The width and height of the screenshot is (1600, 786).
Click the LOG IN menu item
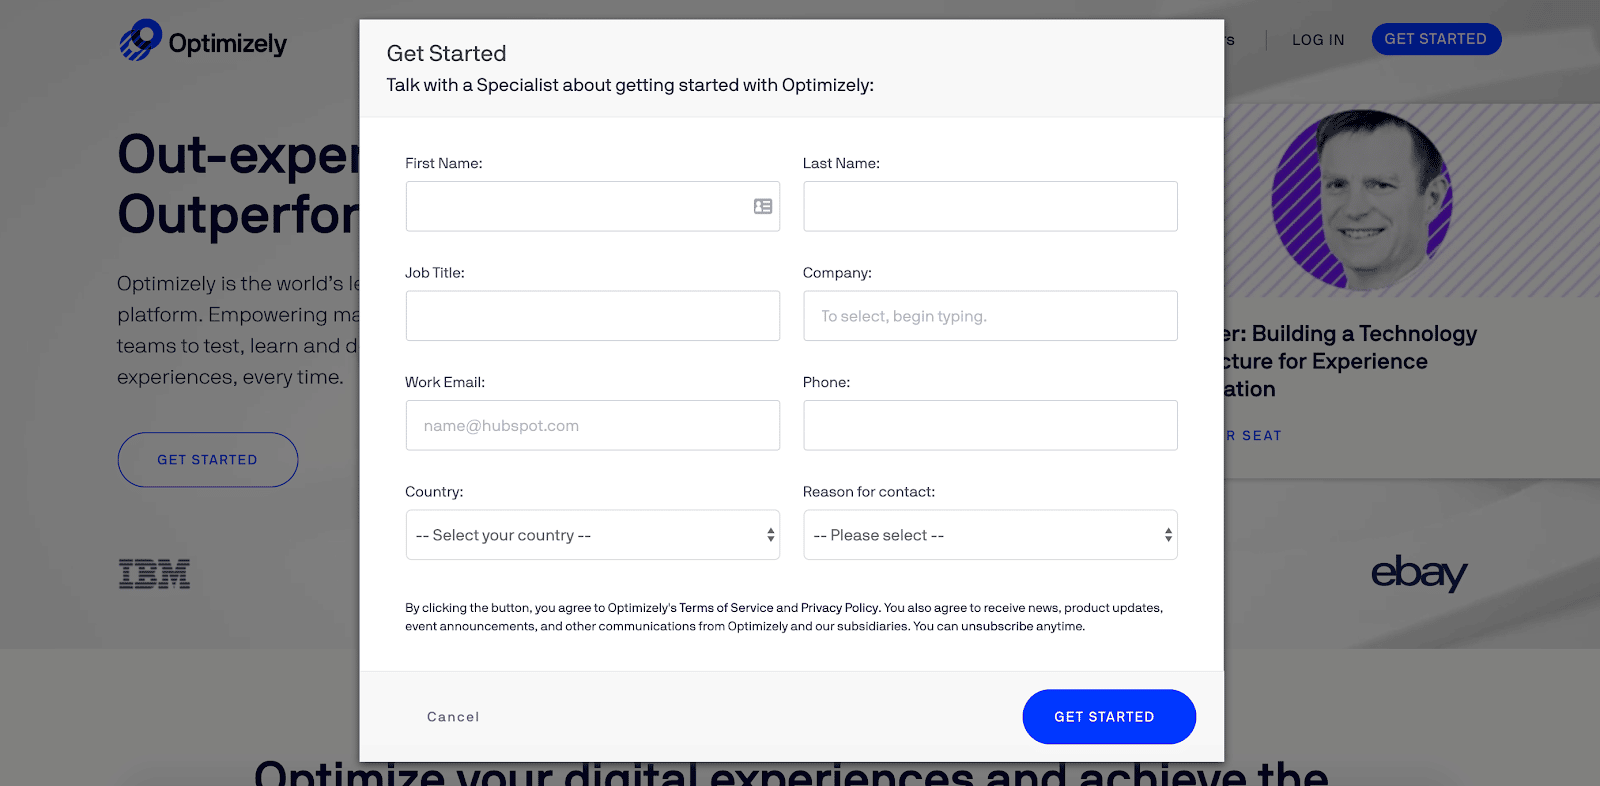1317,40
